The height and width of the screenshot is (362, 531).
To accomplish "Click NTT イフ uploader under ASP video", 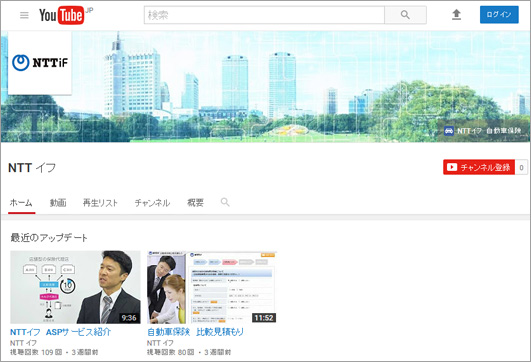I will coord(23,343).
